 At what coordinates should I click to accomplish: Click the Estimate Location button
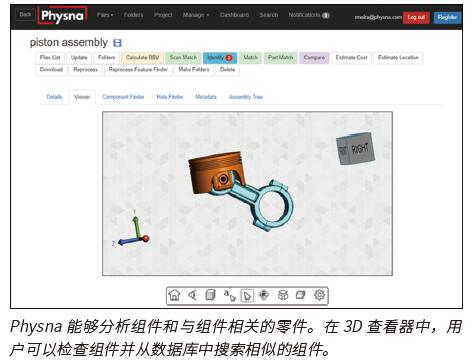coord(398,57)
